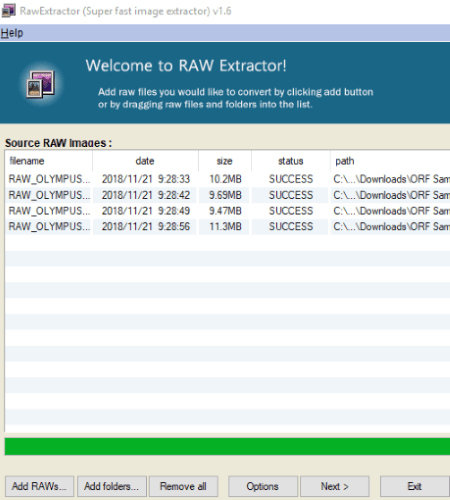This screenshot has height=500, width=450.
Task: Open the Help menu
Action: tap(12, 33)
